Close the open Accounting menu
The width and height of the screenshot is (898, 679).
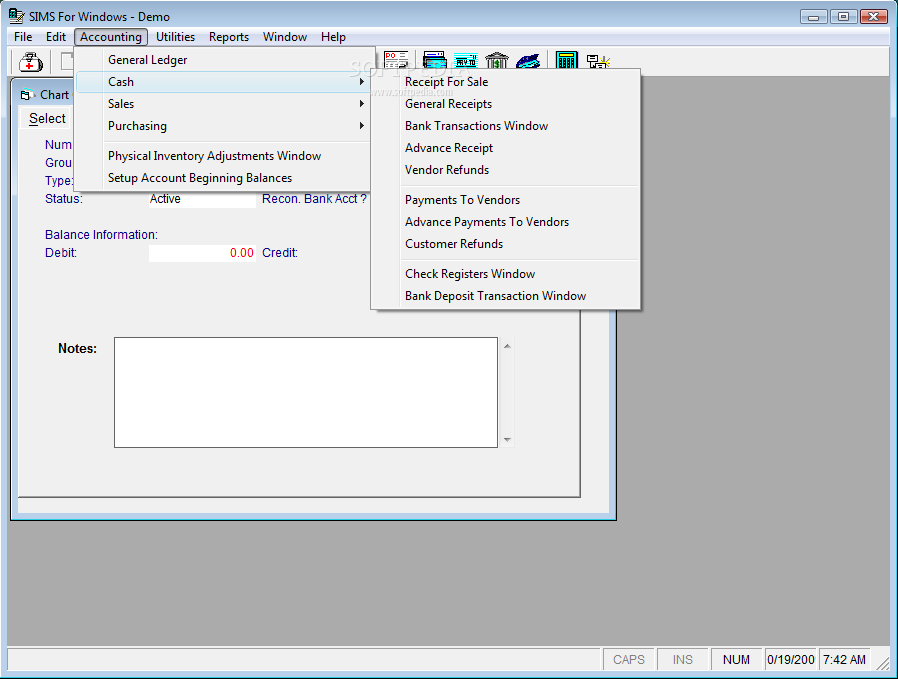(111, 37)
